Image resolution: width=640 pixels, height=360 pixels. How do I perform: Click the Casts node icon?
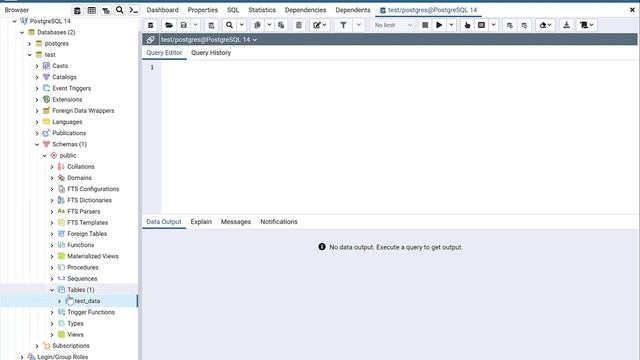tap(47, 66)
